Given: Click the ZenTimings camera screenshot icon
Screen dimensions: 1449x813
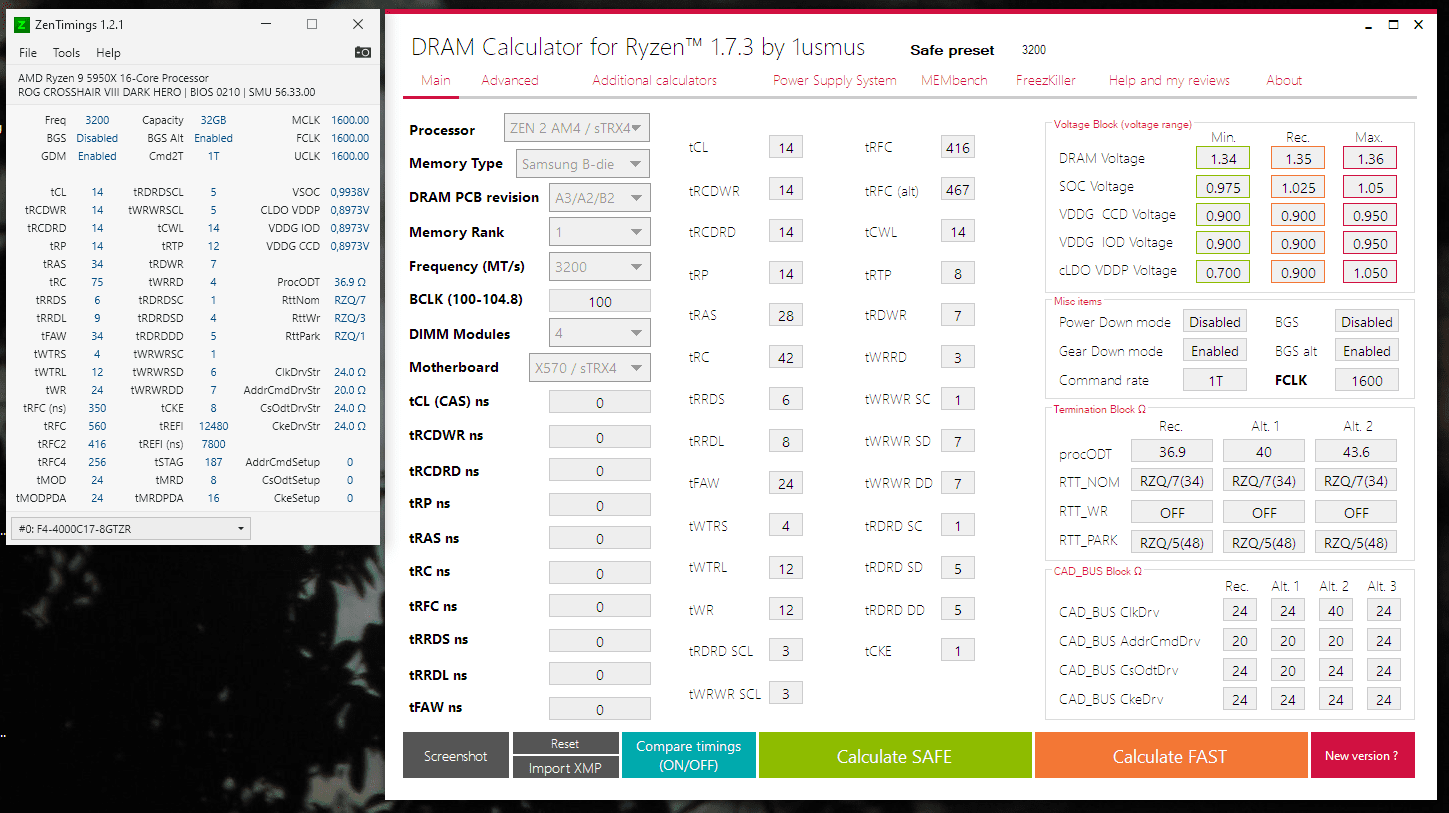Looking at the screenshot, I should 362,52.
